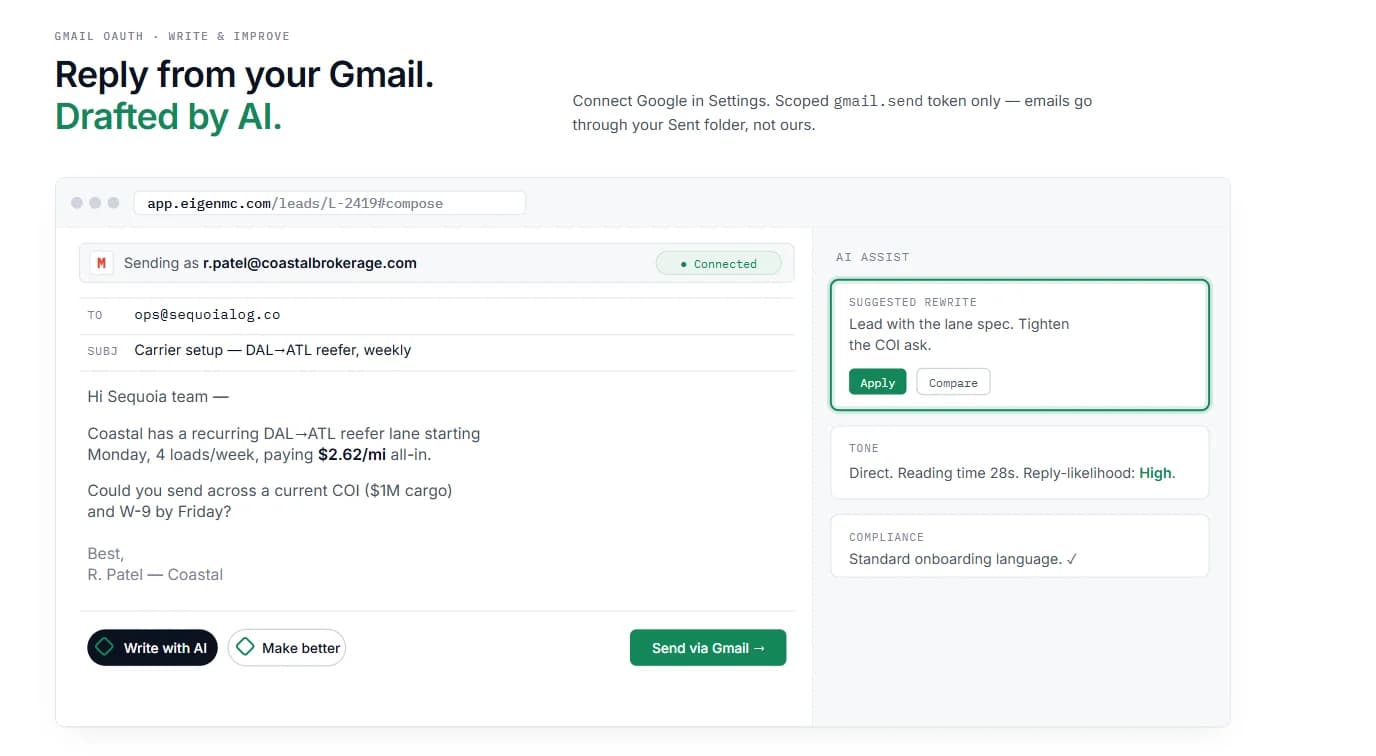
Task: Click the third gray window dot
Action: coord(113,203)
